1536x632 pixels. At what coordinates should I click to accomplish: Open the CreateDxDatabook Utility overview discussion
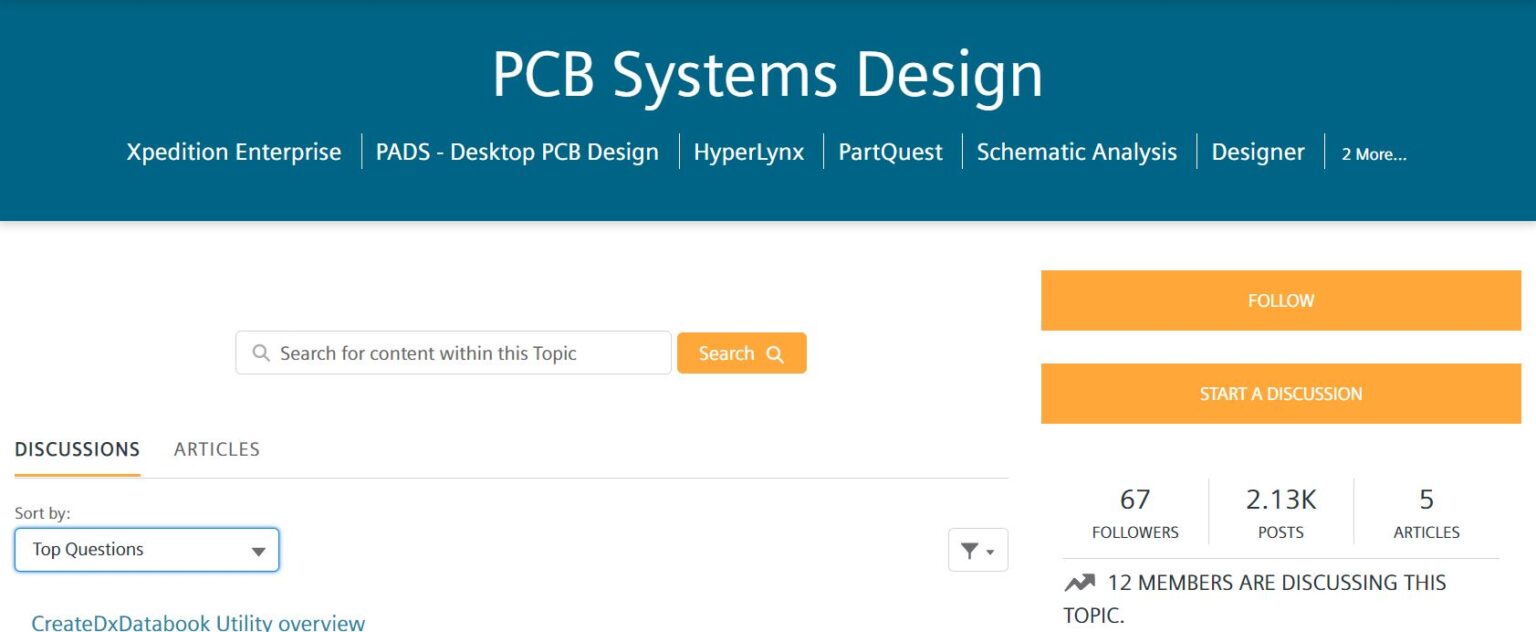click(196, 622)
